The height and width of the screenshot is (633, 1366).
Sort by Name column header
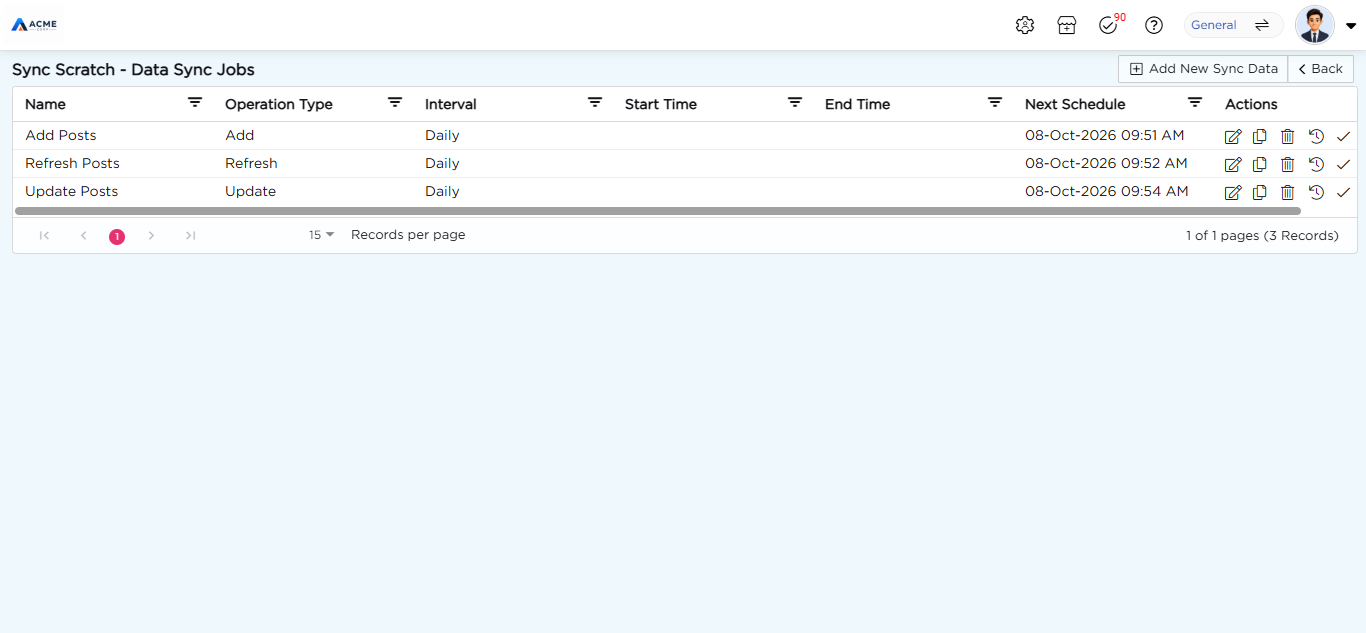pos(45,104)
